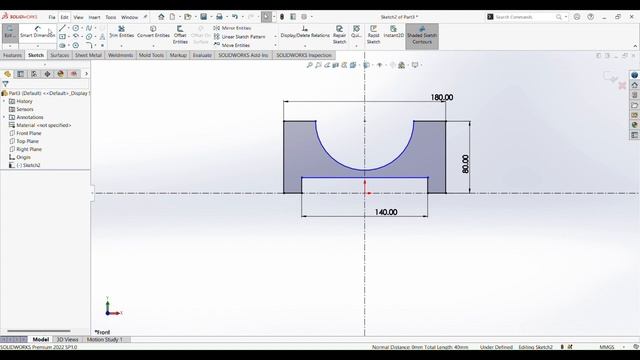The width and height of the screenshot is (640, 360).
Task: Click Zoom to Fit in view toolbar
Action: 309,65
